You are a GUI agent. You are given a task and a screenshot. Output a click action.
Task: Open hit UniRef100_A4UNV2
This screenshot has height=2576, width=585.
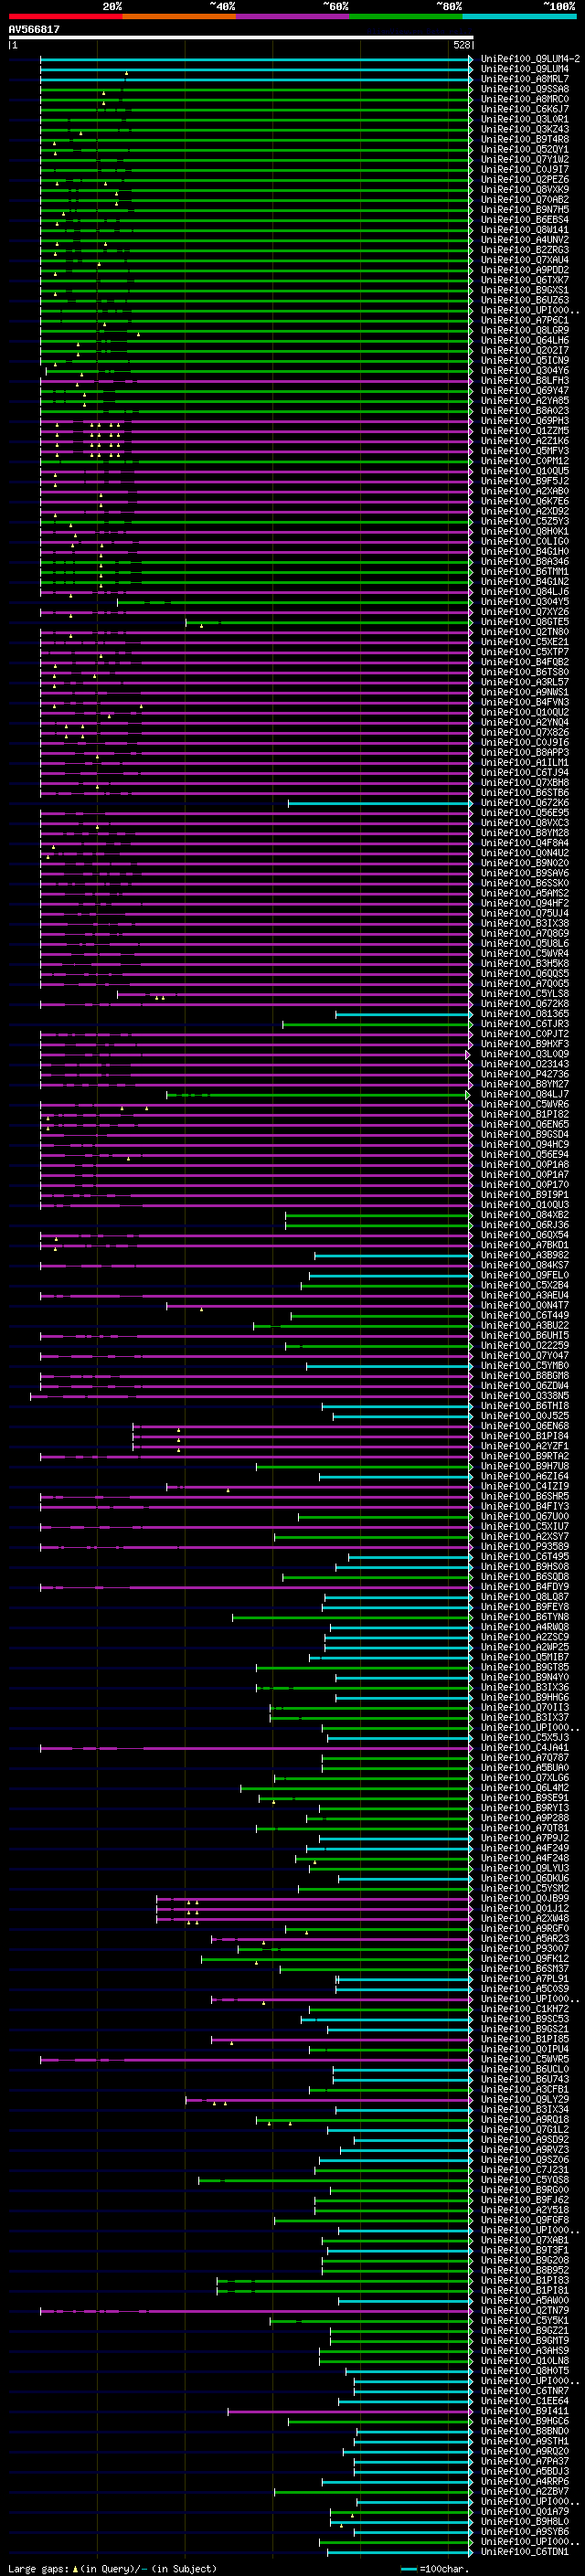(x=524, y=240)
